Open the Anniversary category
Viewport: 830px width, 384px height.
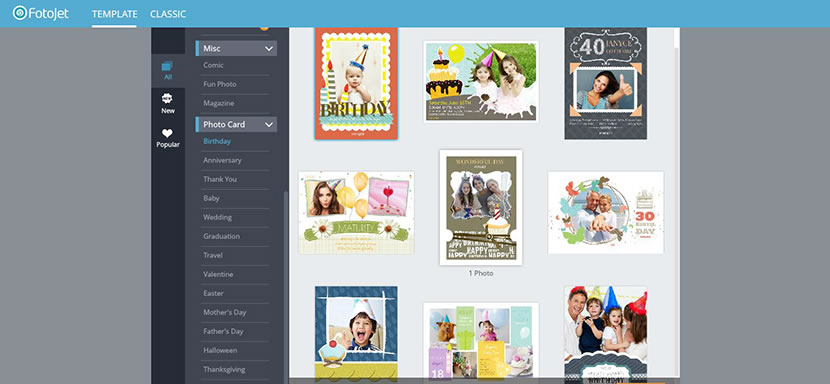click(222, 160)
